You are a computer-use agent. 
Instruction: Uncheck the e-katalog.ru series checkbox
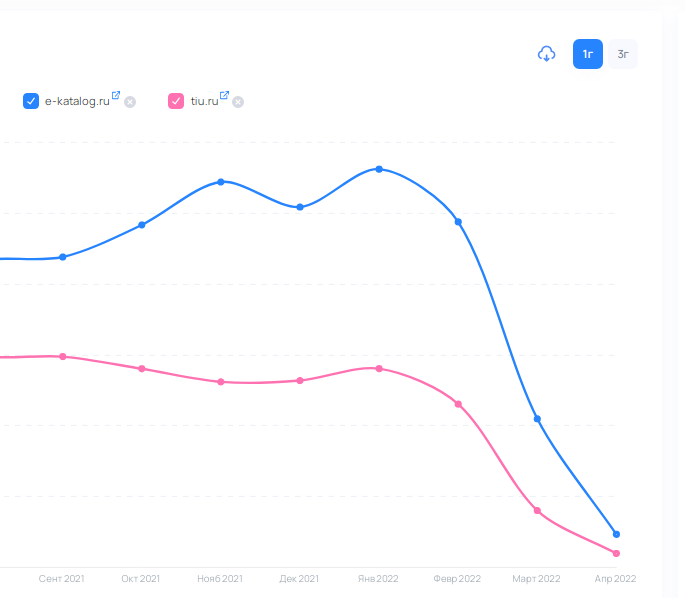(31, 101)
